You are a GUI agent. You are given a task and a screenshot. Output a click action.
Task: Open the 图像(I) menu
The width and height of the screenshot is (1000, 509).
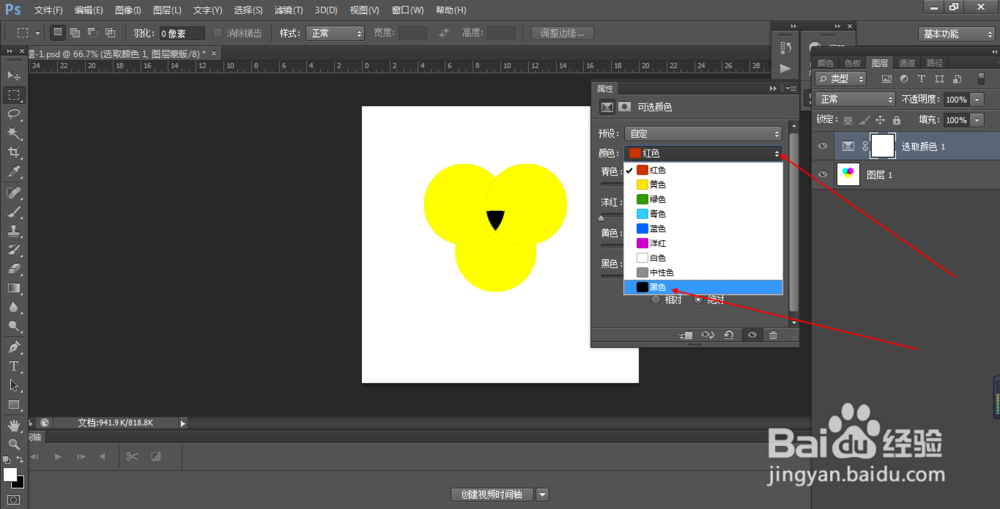[x=128, y=10]
